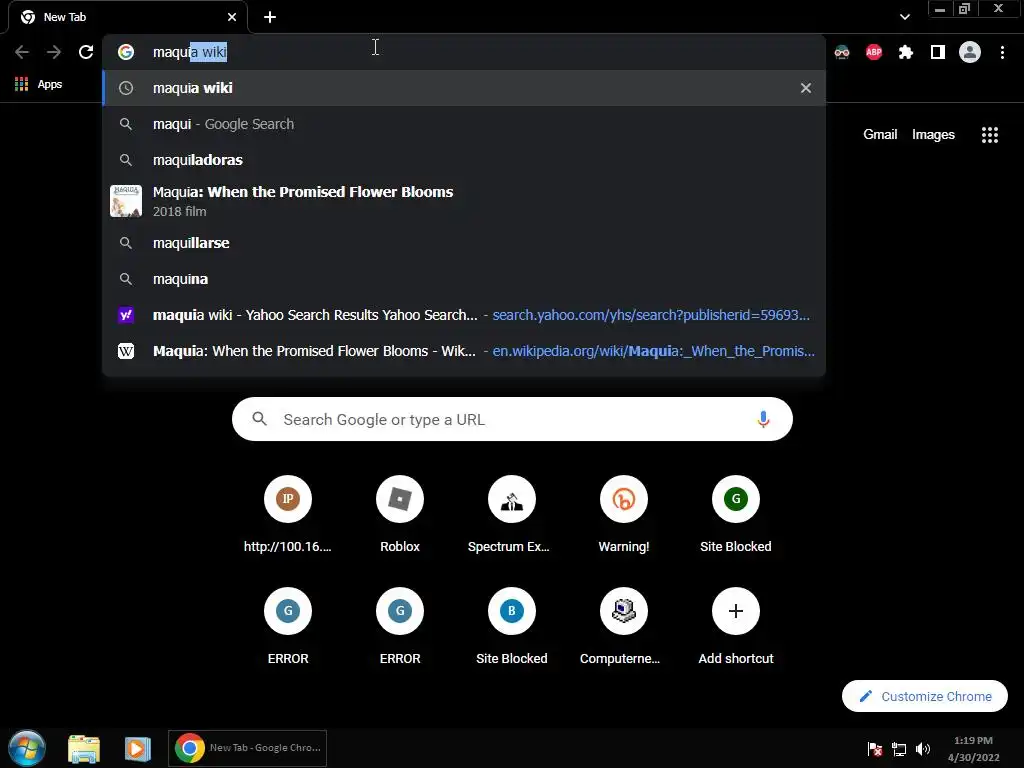Select the maquiladoras suggestion
The width and height of the screenshot is (1024, 768).
464,160
